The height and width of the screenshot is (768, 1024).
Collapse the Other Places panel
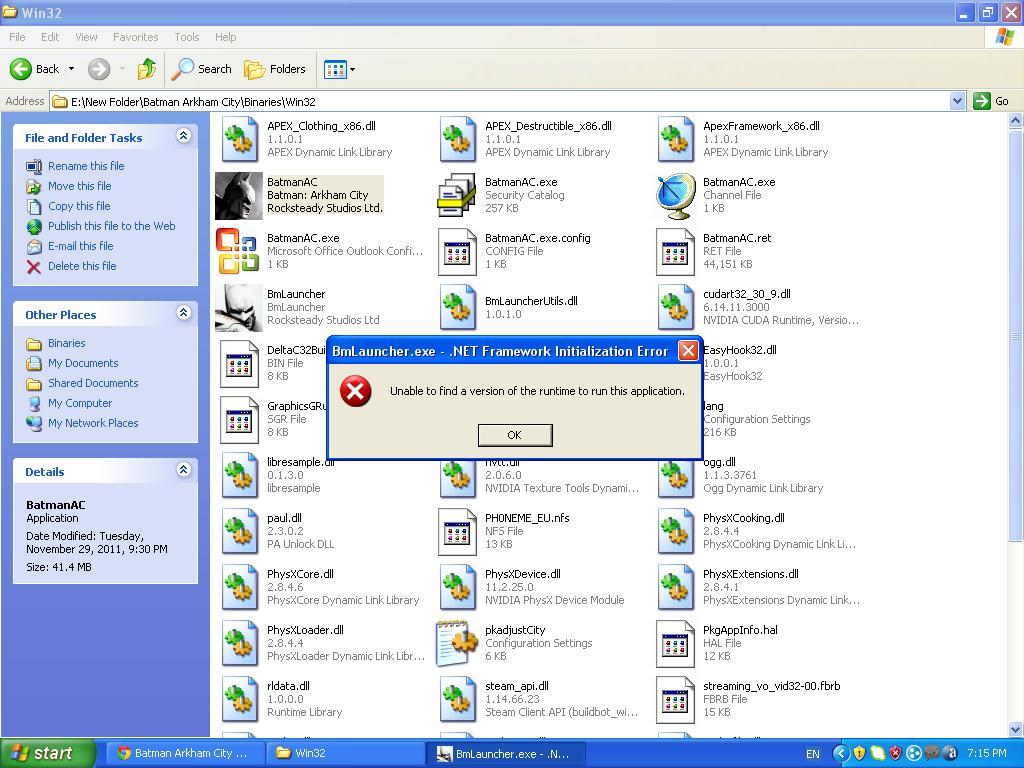(184, 313)
